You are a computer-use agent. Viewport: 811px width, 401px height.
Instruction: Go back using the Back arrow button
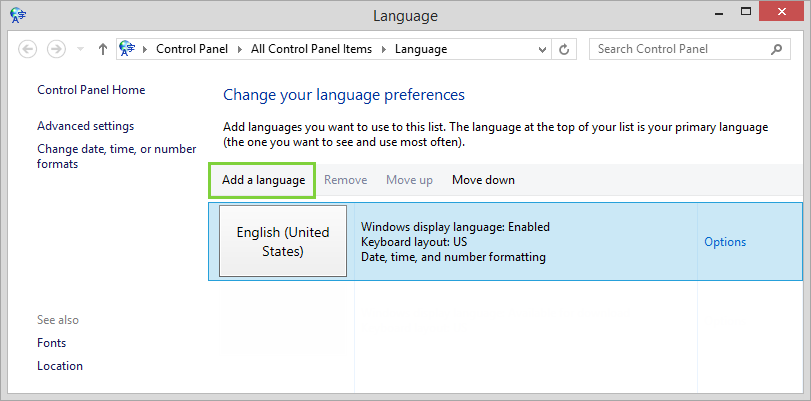[28, 49]
